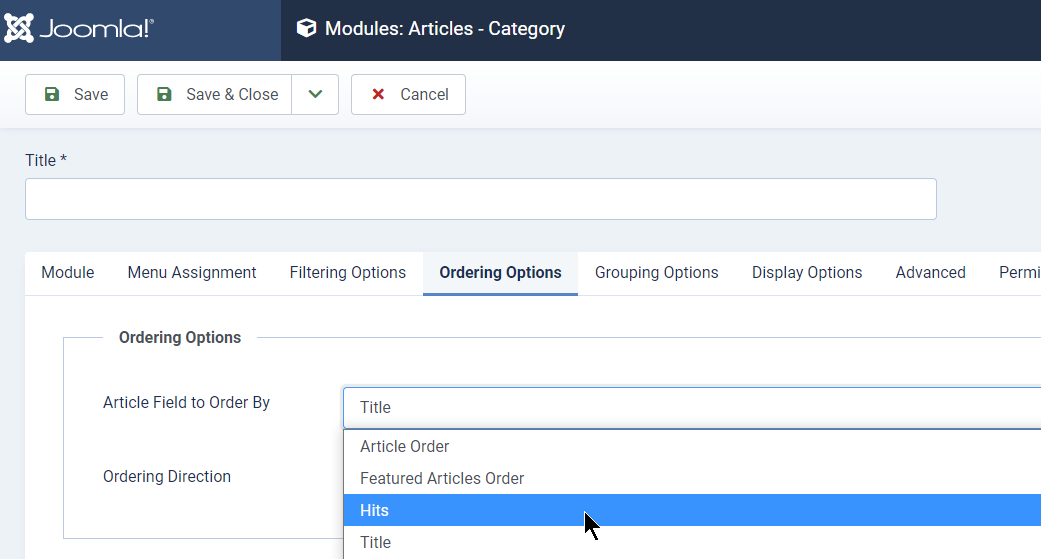Open the Menu Assignment tab
Image resolution: width=1041 pixels, height=559 pixels.
(x=192, y=273)
